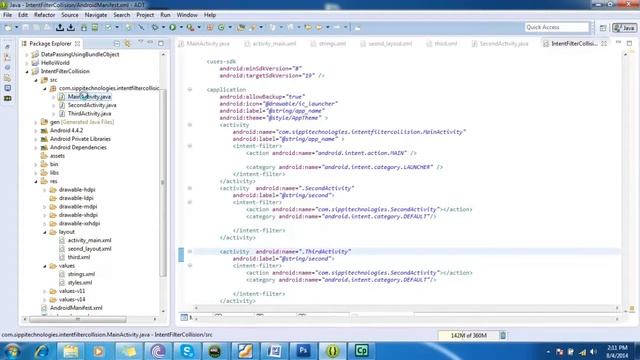Select AndroidManifest.xml in Package Explorer
Viewport: 640px width, 360px height.
tap(76, 308)
